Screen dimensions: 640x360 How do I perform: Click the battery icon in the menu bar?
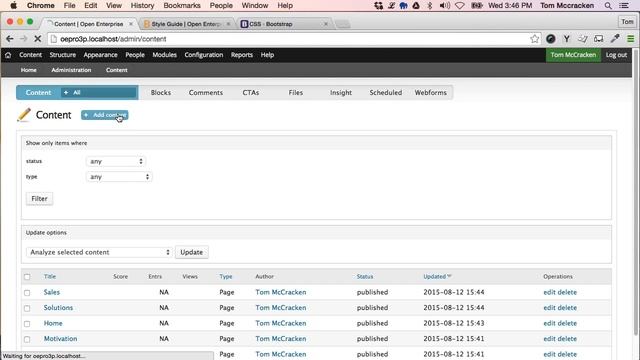476,5
